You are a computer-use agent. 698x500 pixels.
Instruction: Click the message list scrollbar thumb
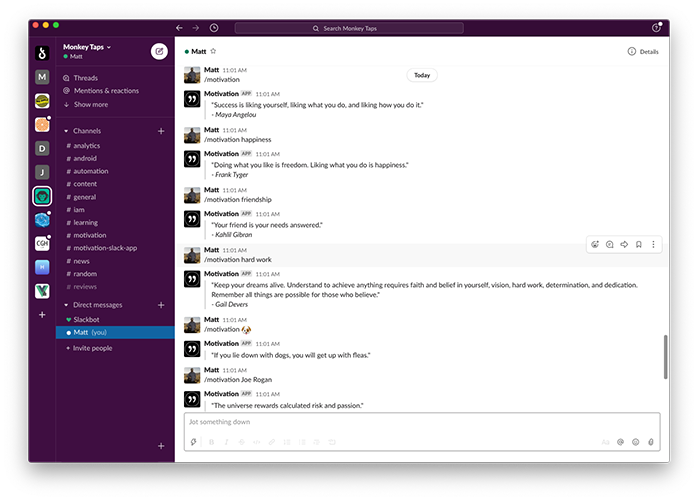pyautogui.click(x=666, y=357)
